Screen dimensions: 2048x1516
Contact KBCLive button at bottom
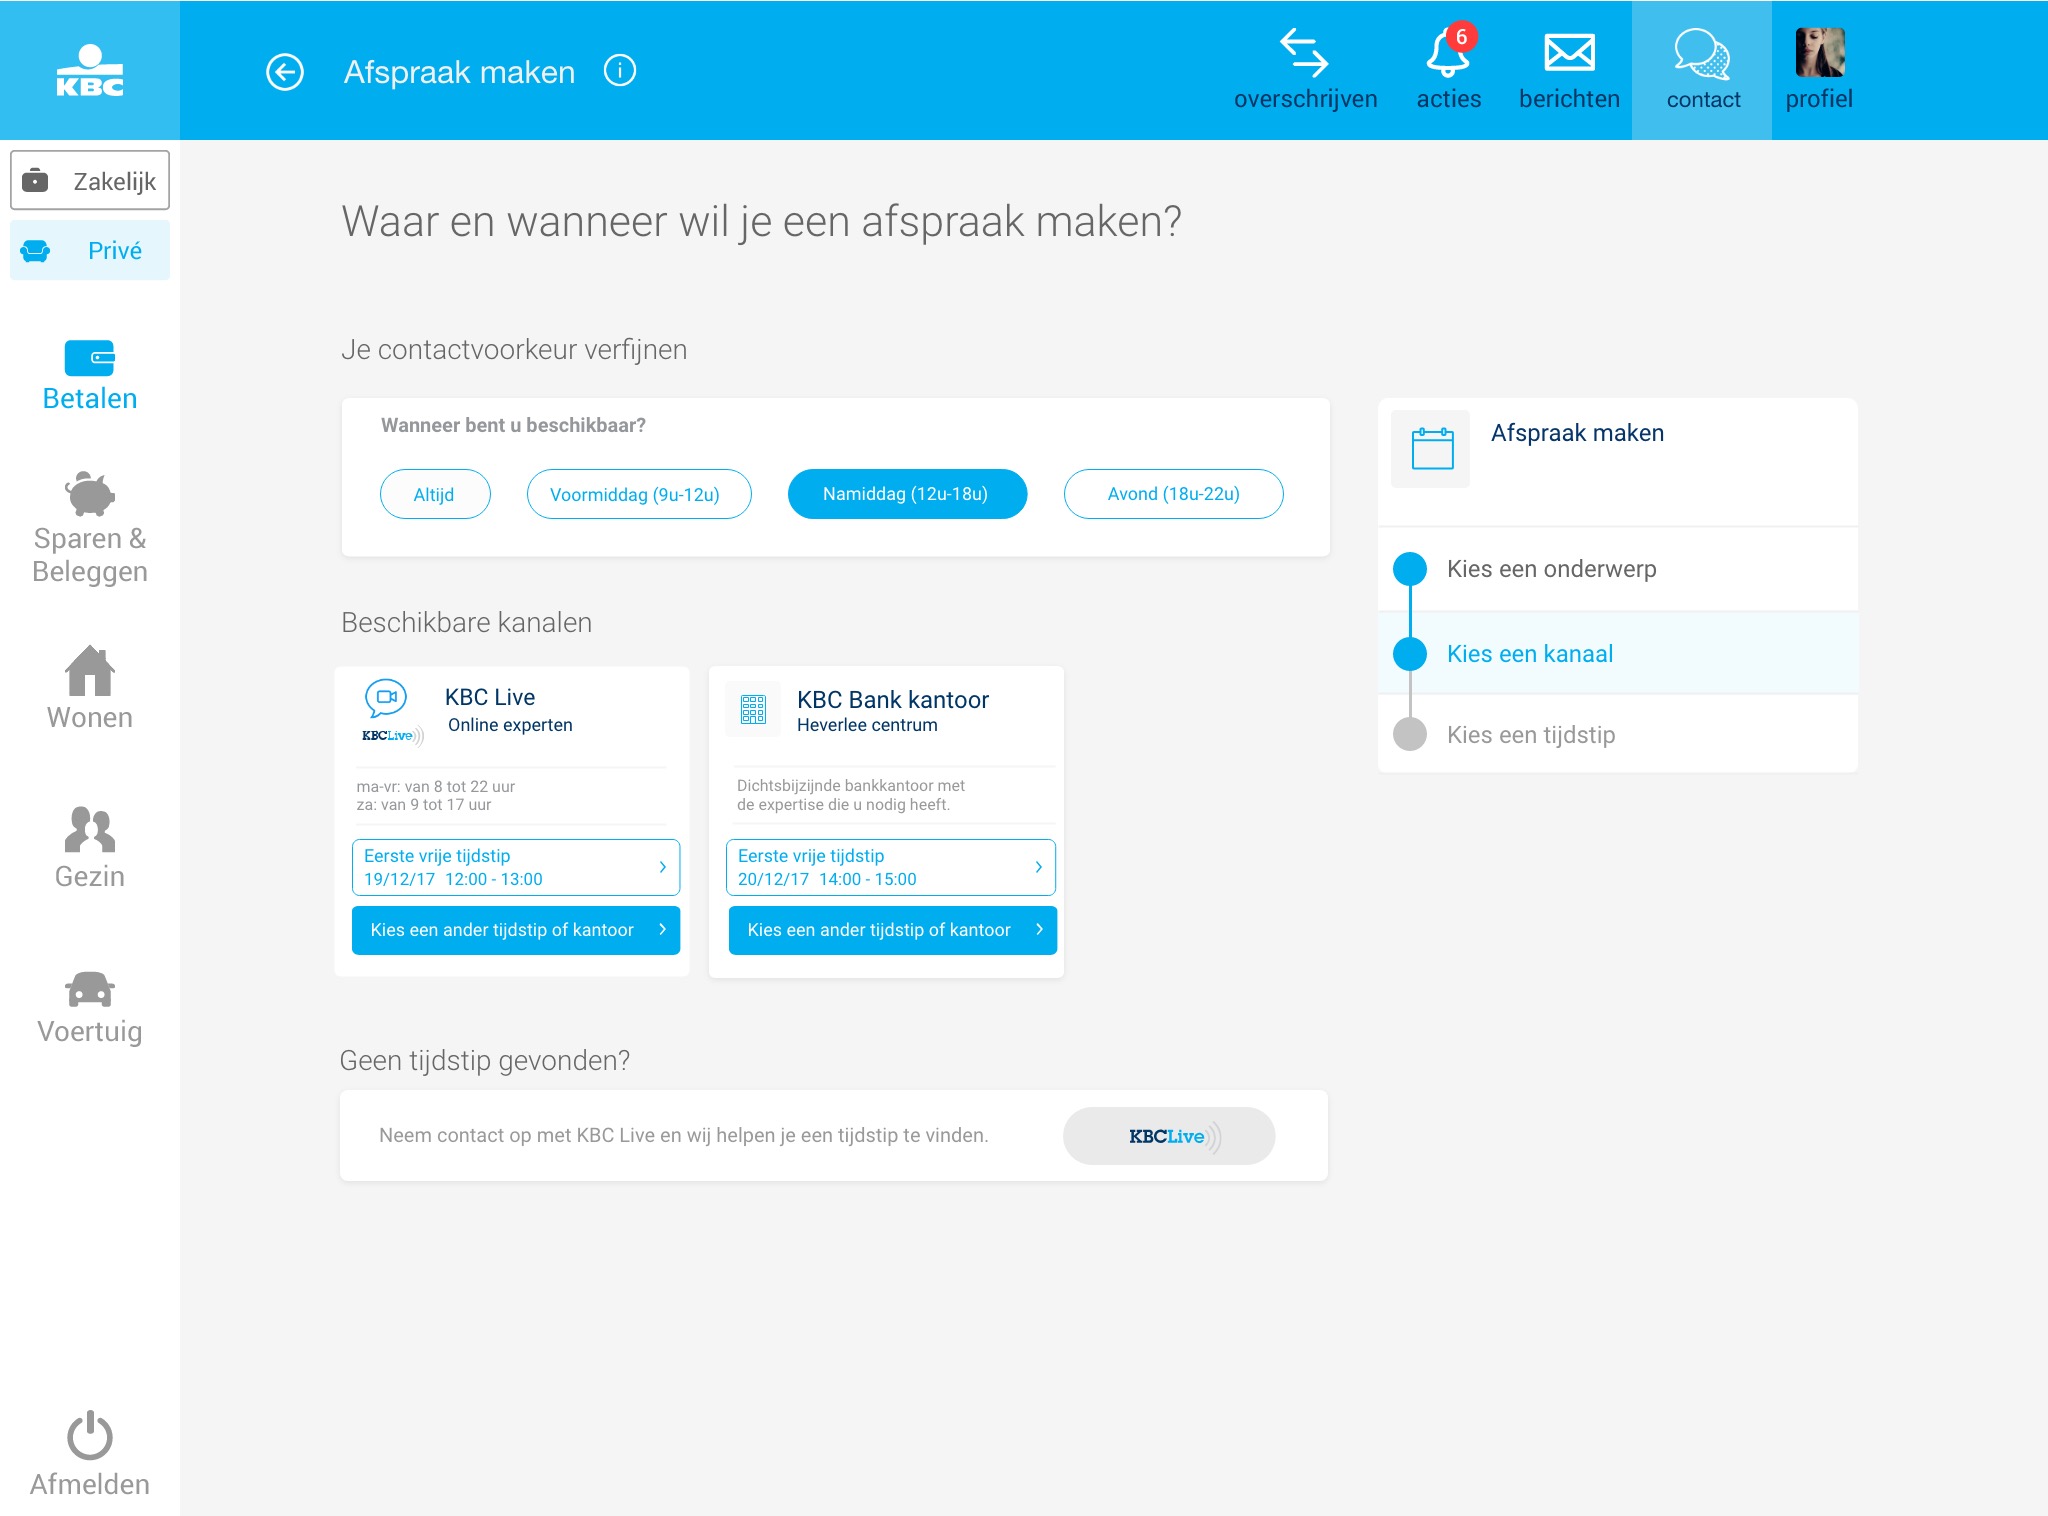1168,1136
